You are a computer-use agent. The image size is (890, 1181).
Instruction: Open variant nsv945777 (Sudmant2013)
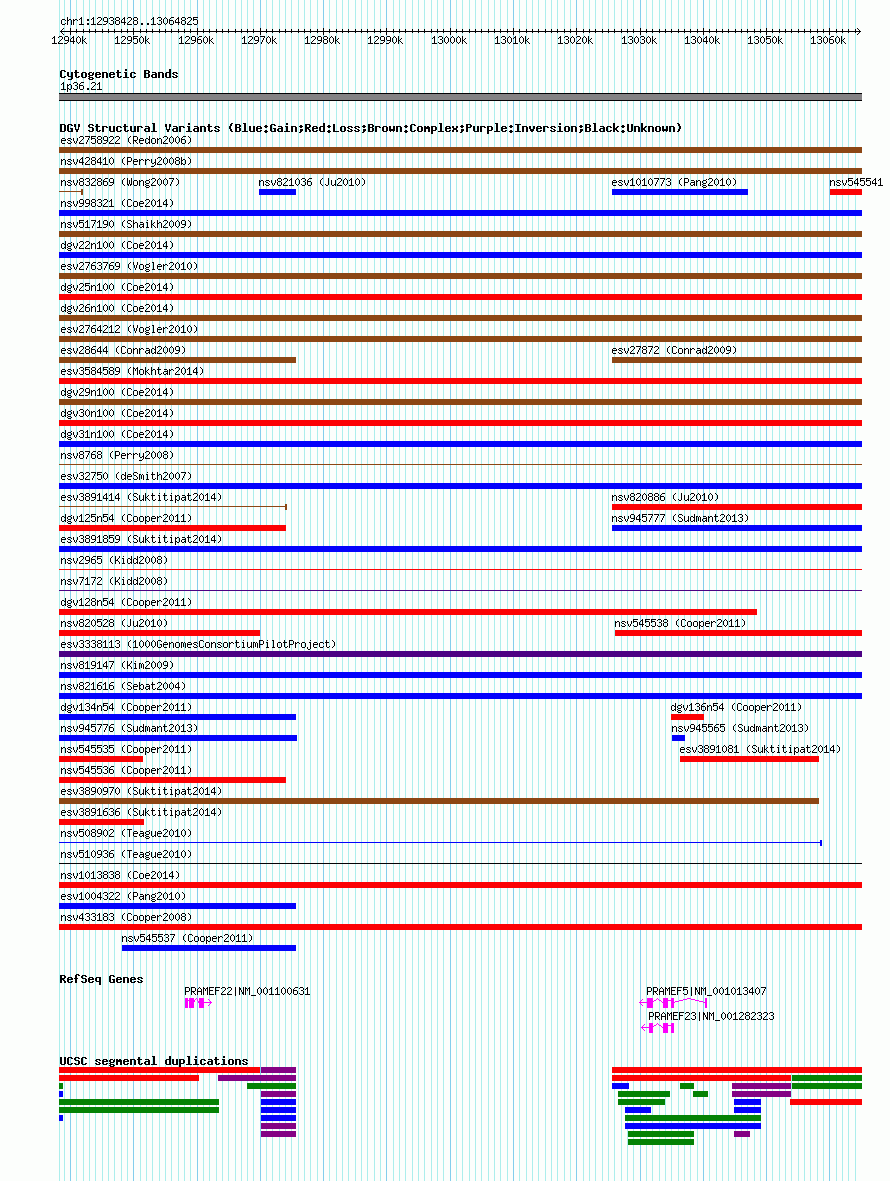click(x=680, y=519)
